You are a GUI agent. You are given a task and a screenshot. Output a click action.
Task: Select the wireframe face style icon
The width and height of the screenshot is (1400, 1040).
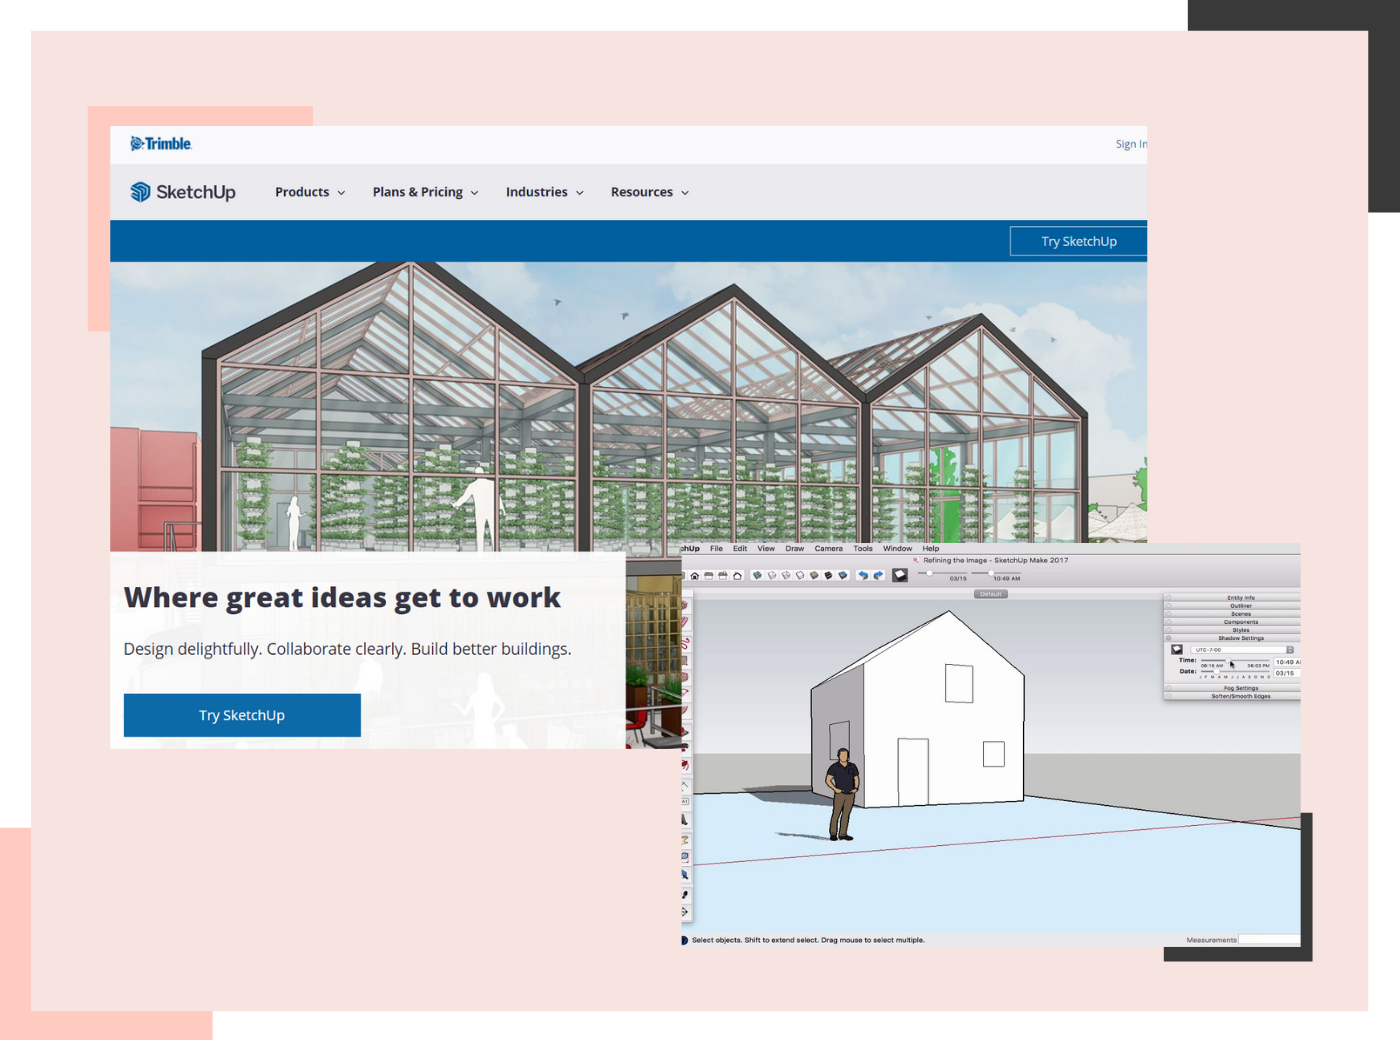tap(784, 576)
